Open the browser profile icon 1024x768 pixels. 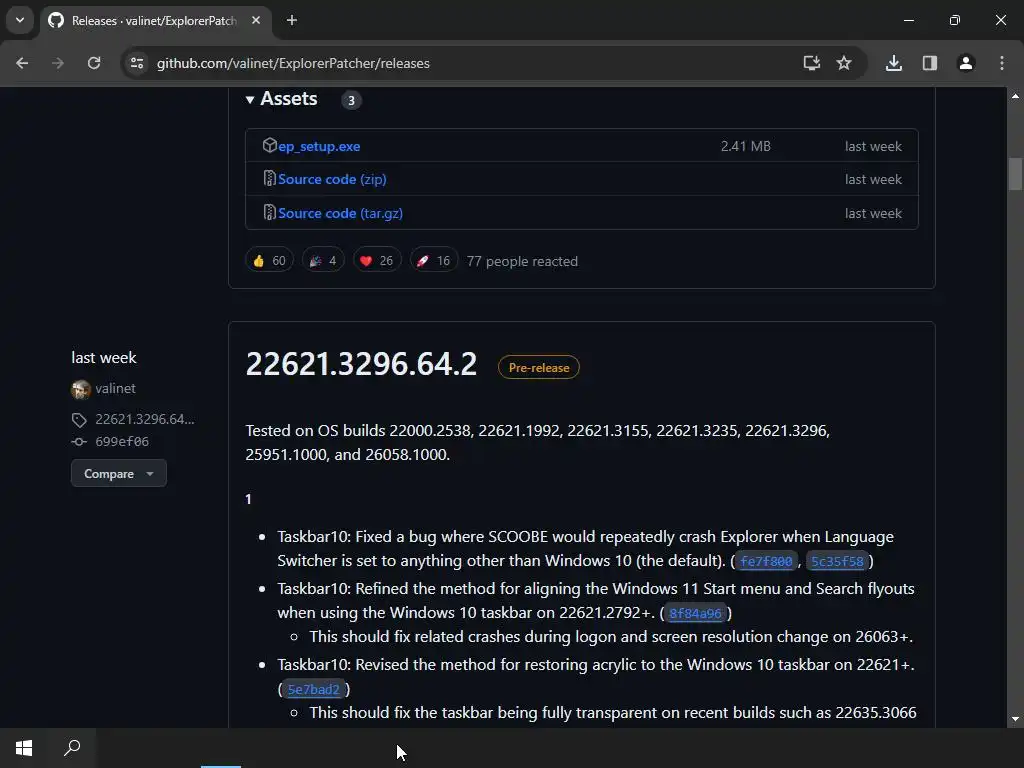pos(966,63)
